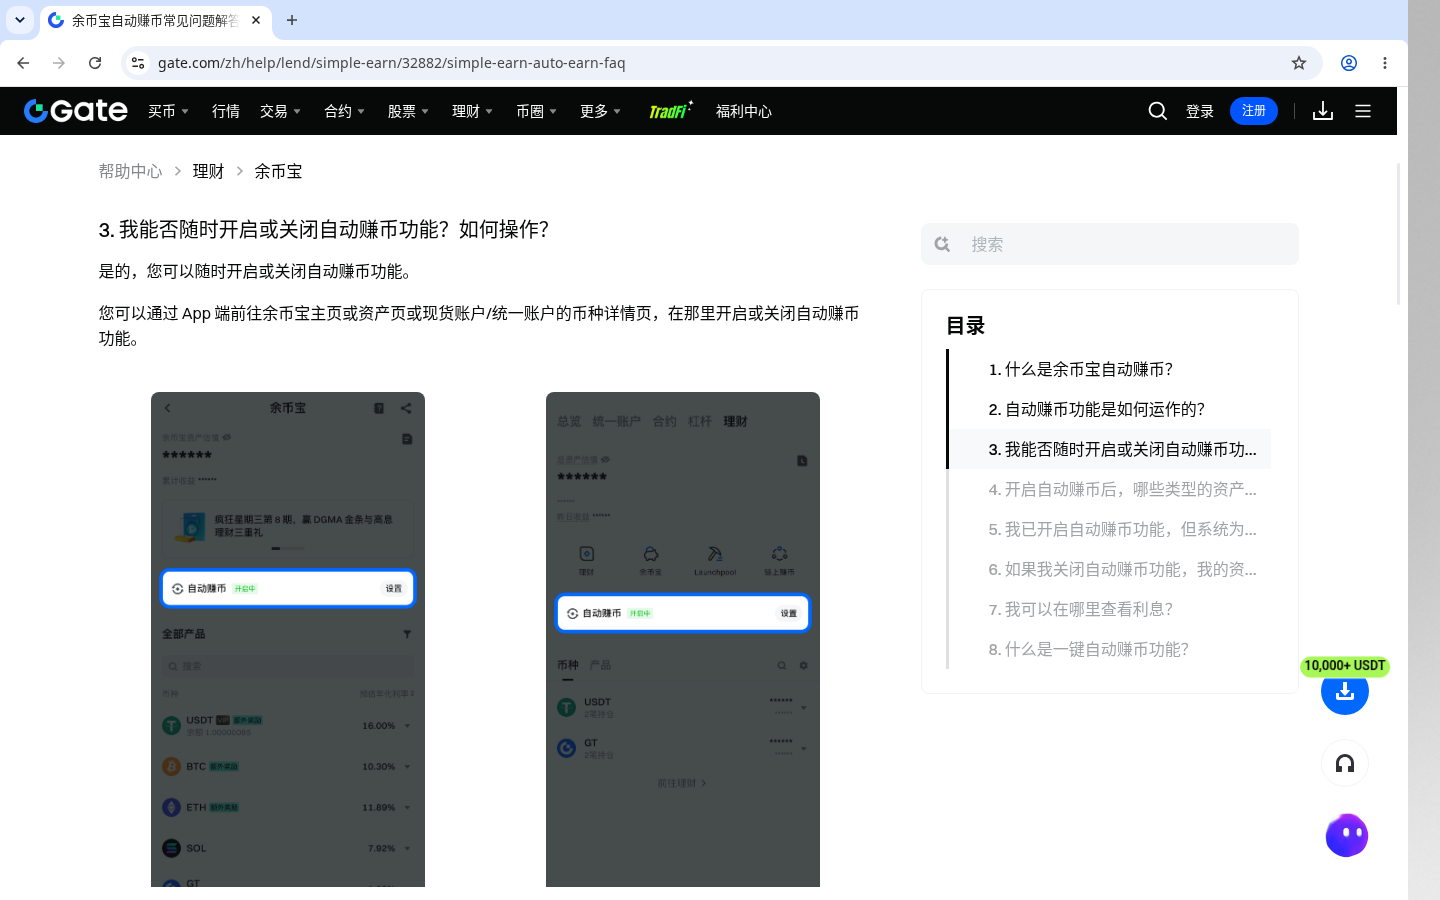
Task: Bookmark this page with star icon
Action: pyautogui.click(x=1299, y=63)
